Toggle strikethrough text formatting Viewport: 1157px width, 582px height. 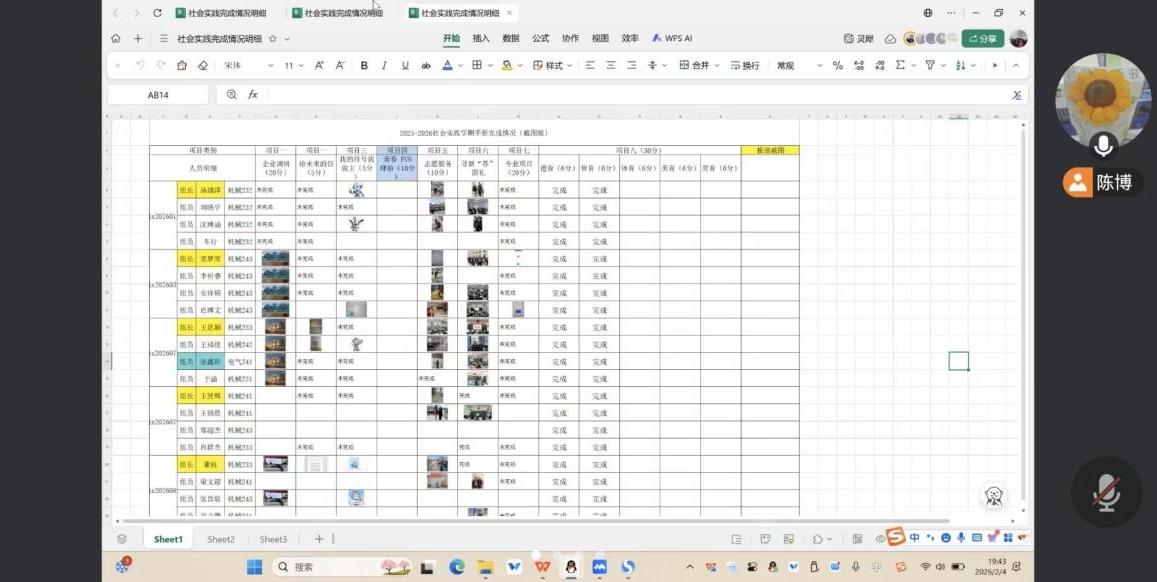tap(426, 65)
